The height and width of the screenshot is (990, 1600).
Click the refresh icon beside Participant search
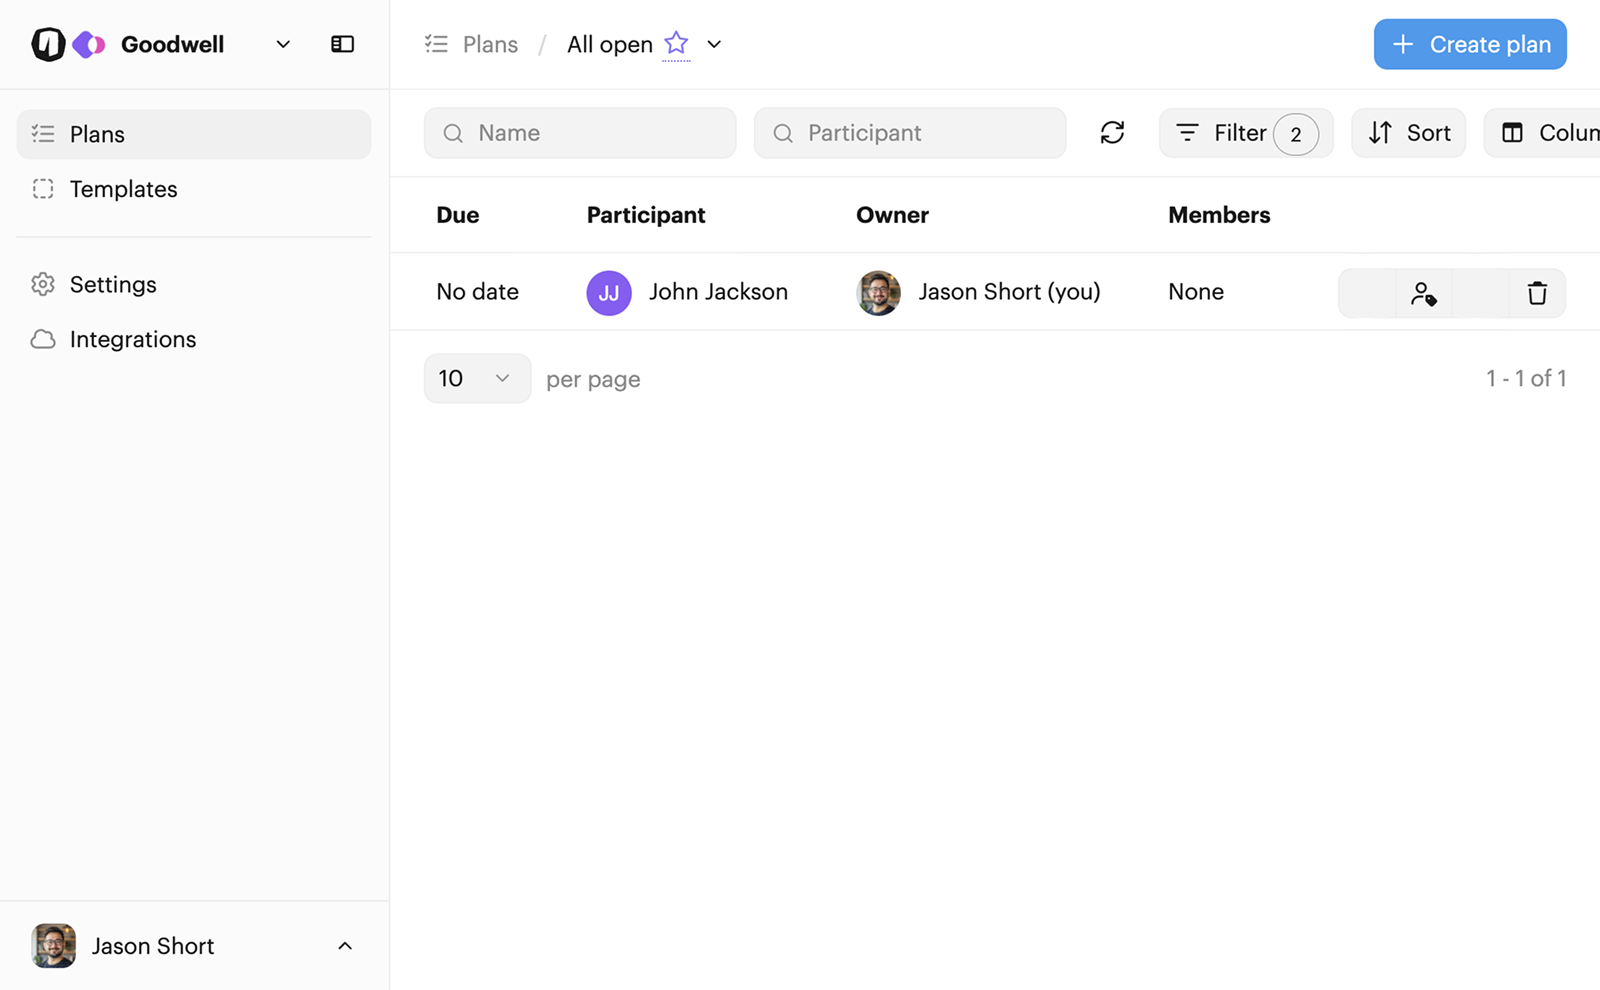click(x=1112, y=133)
